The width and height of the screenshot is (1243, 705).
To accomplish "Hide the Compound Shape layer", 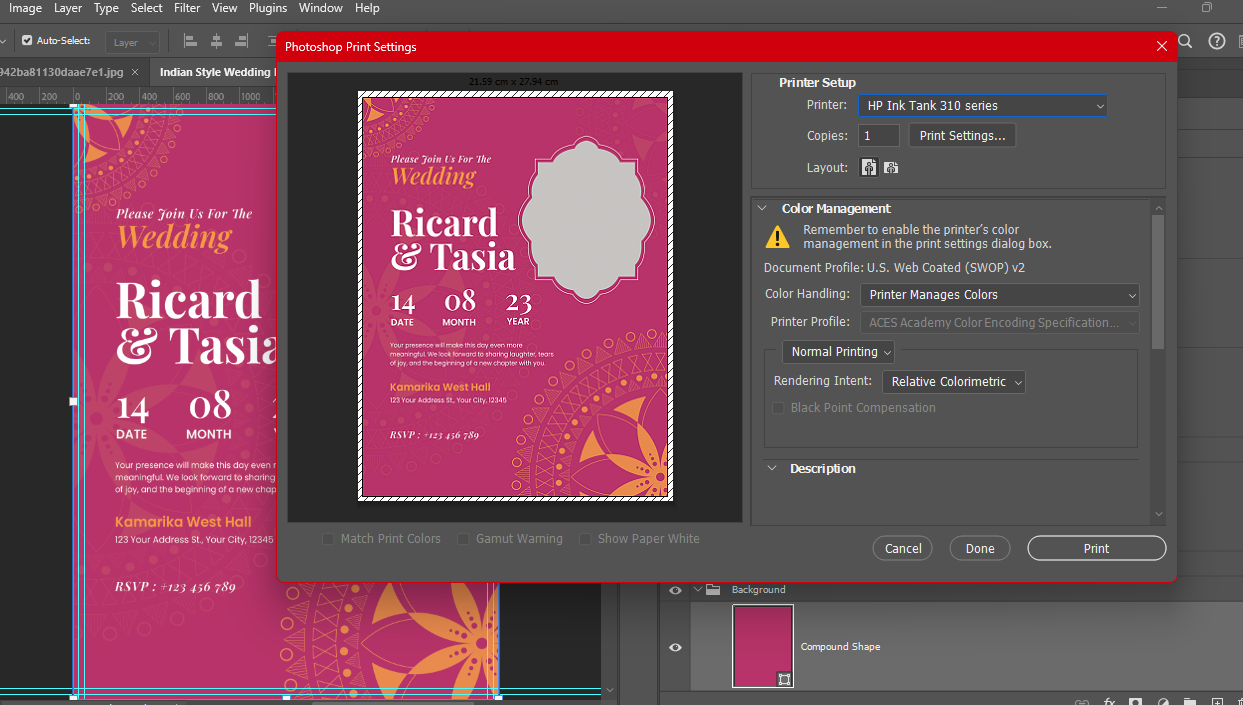I will [x=675, y=647].
